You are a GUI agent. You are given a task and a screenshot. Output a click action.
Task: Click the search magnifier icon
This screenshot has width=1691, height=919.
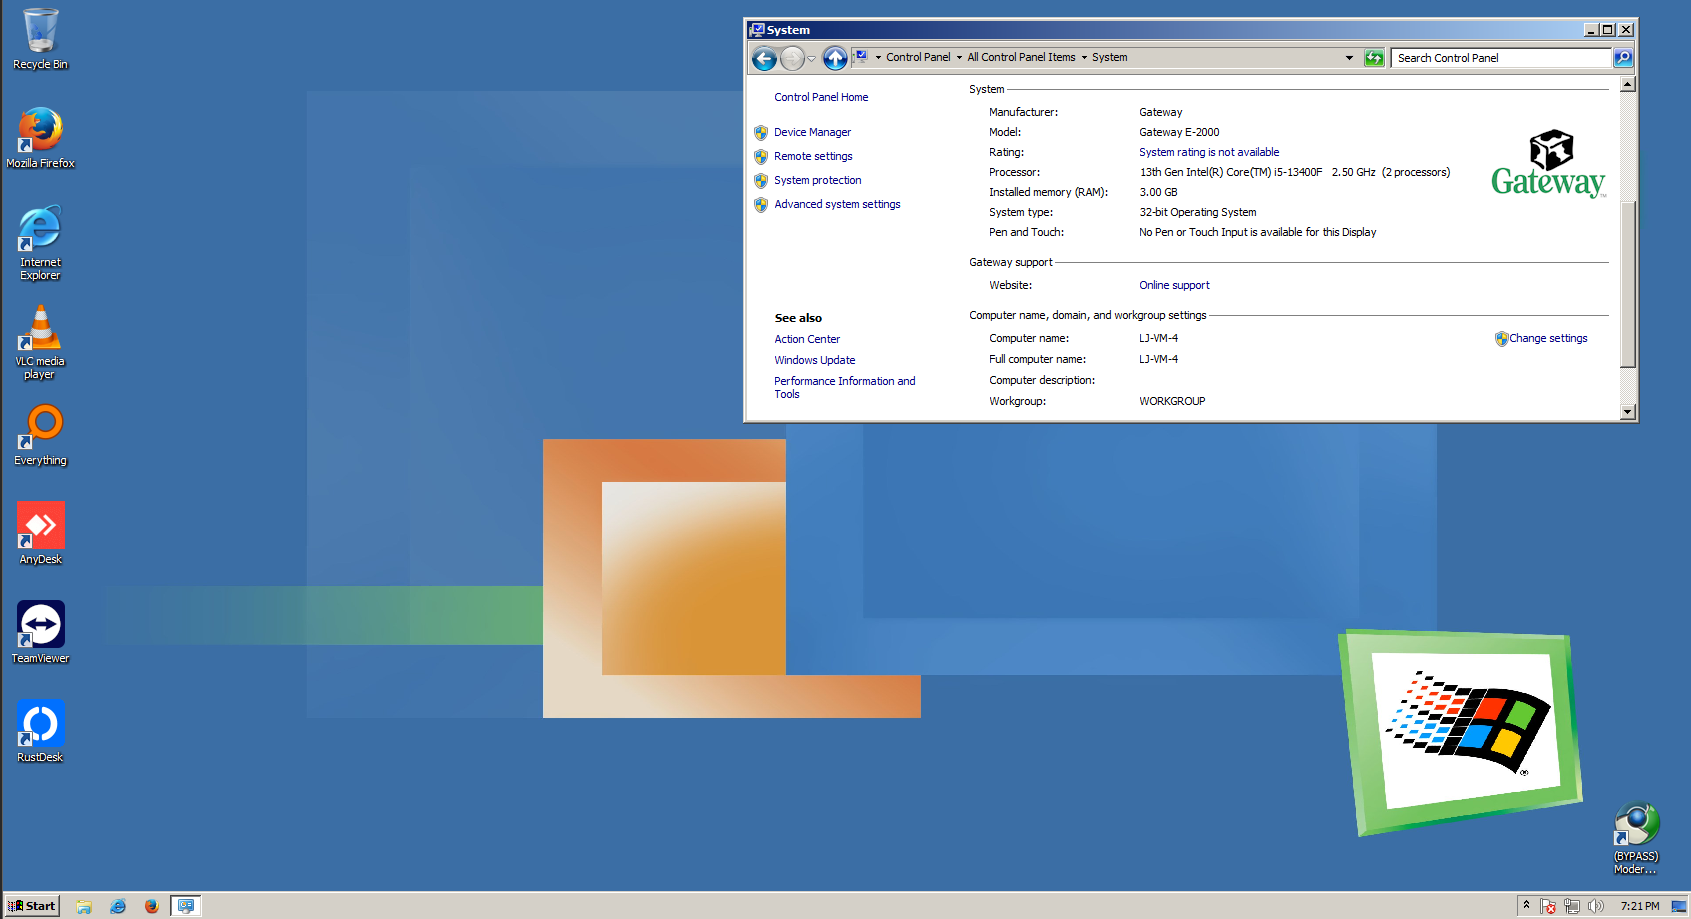pyautogui.click(x=1623, y=57)
